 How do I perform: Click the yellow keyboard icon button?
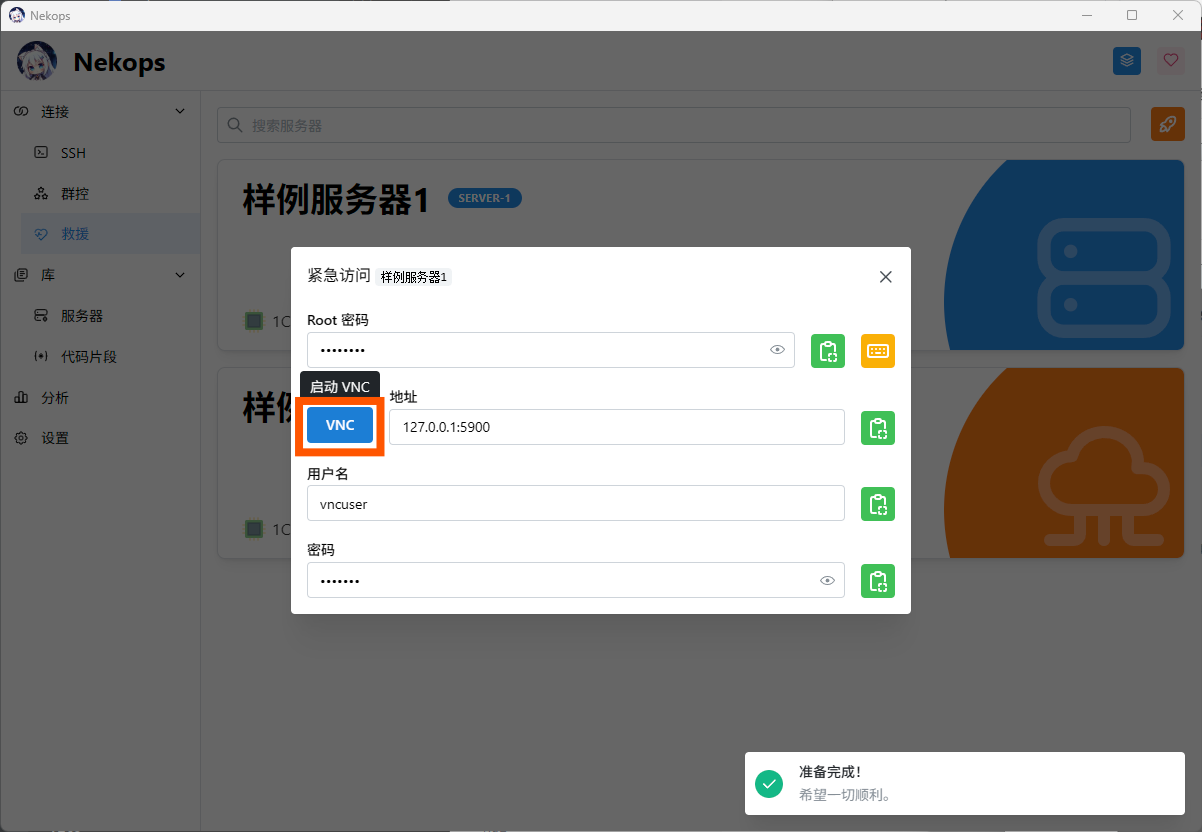point(877,351)
